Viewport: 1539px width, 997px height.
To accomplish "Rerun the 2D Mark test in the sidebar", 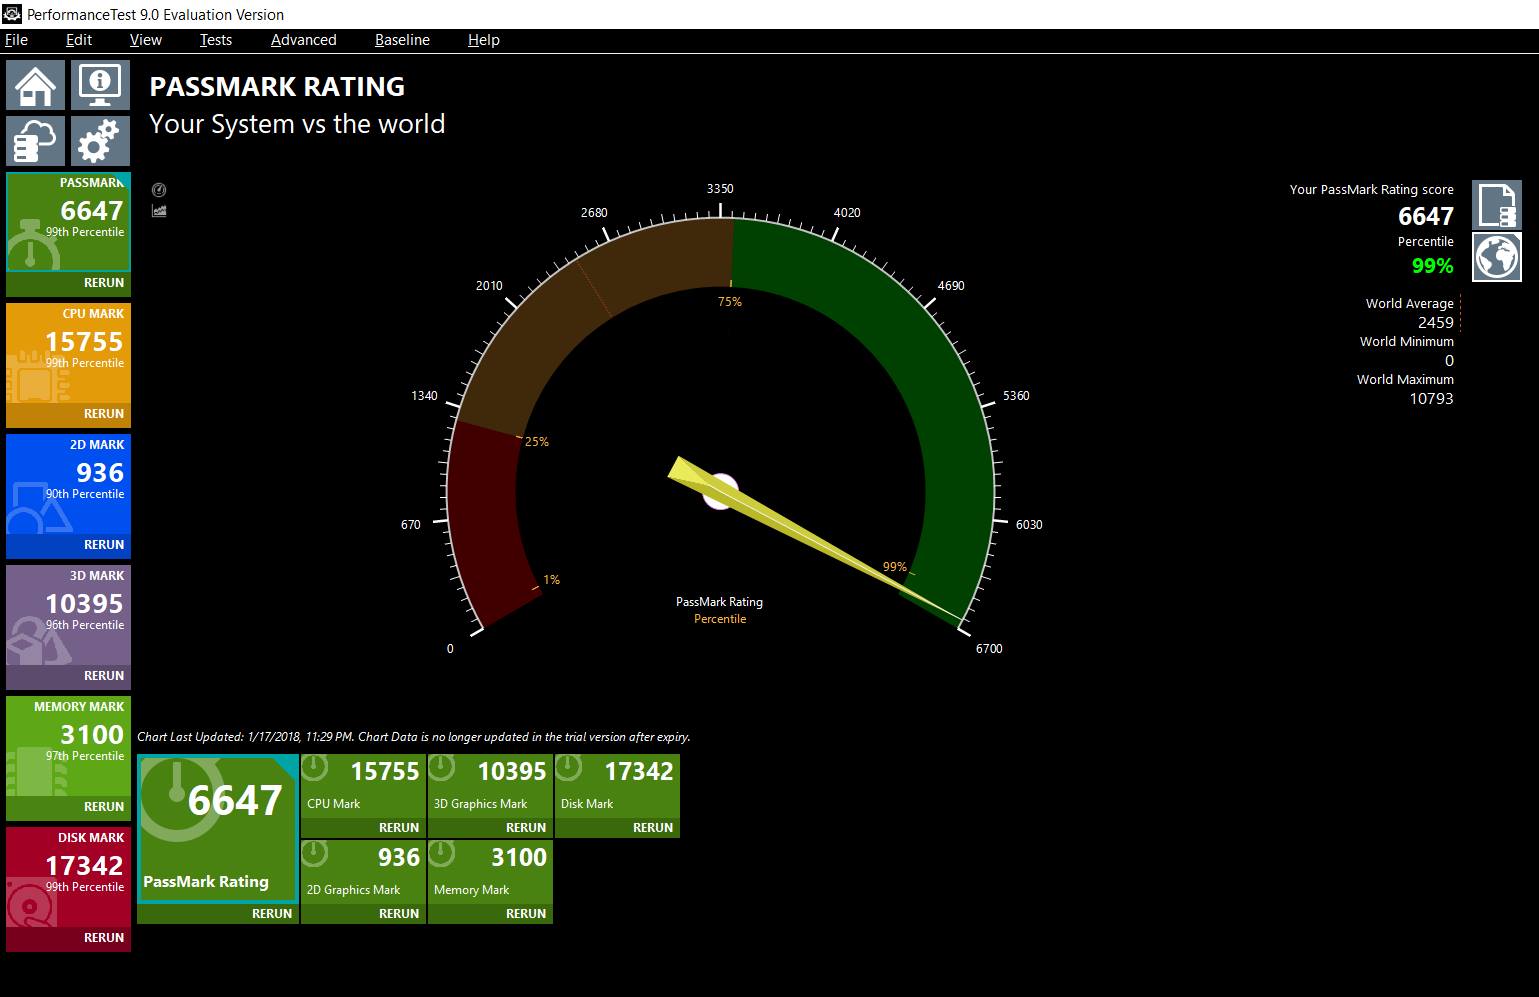I will click(104, 545).
